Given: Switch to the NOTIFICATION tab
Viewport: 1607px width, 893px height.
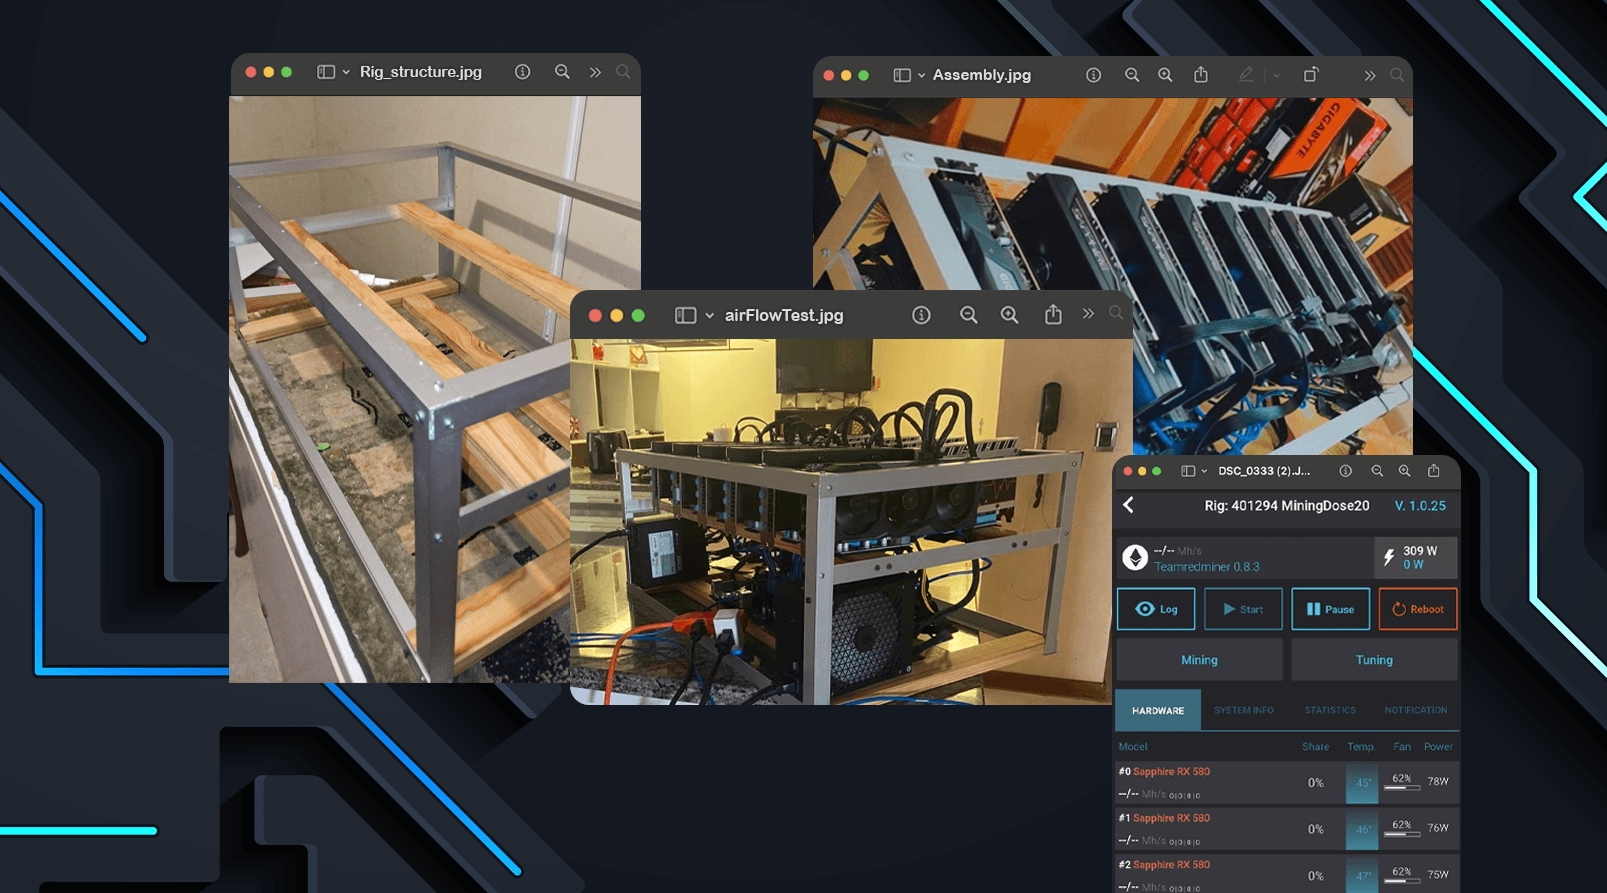Looking at the screenshot, I should [x=1416, y=710].
